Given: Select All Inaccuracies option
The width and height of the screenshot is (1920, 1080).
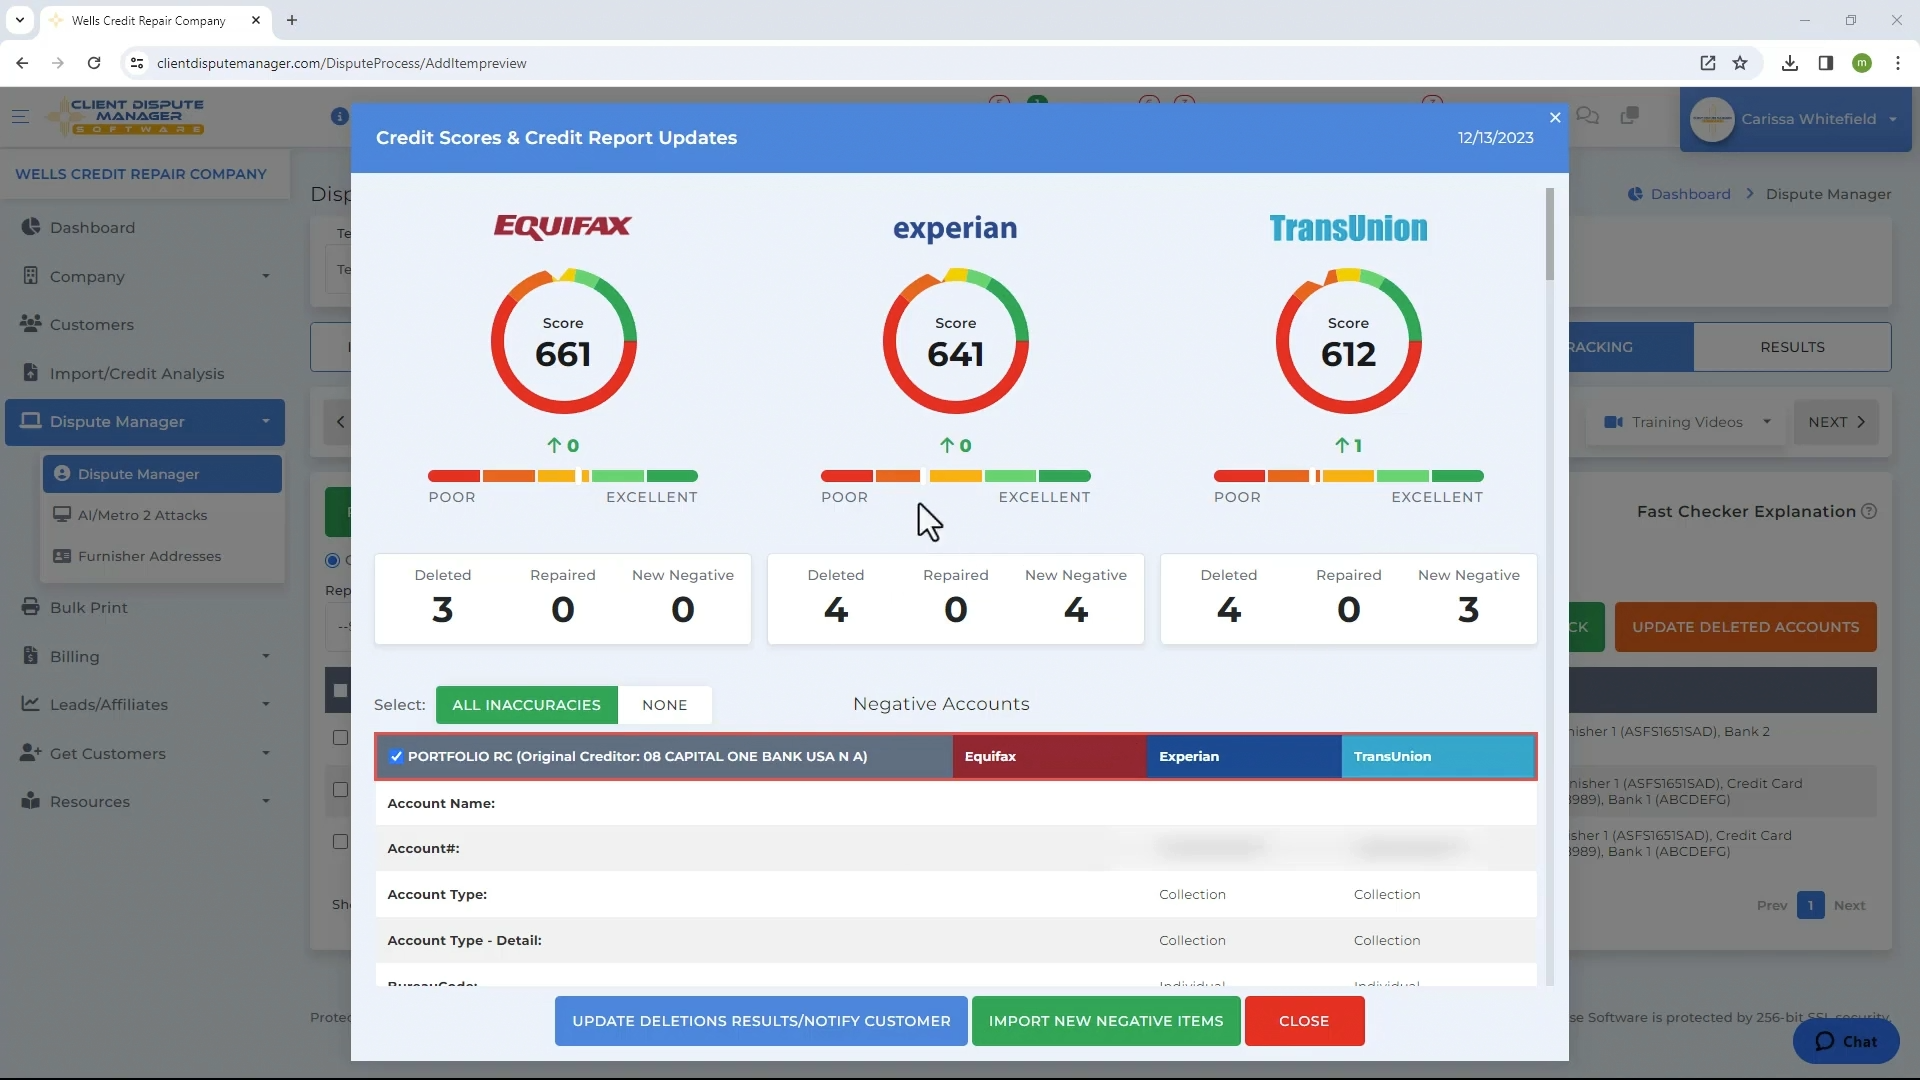Looking at the screenshot, I should pos(527,705).
